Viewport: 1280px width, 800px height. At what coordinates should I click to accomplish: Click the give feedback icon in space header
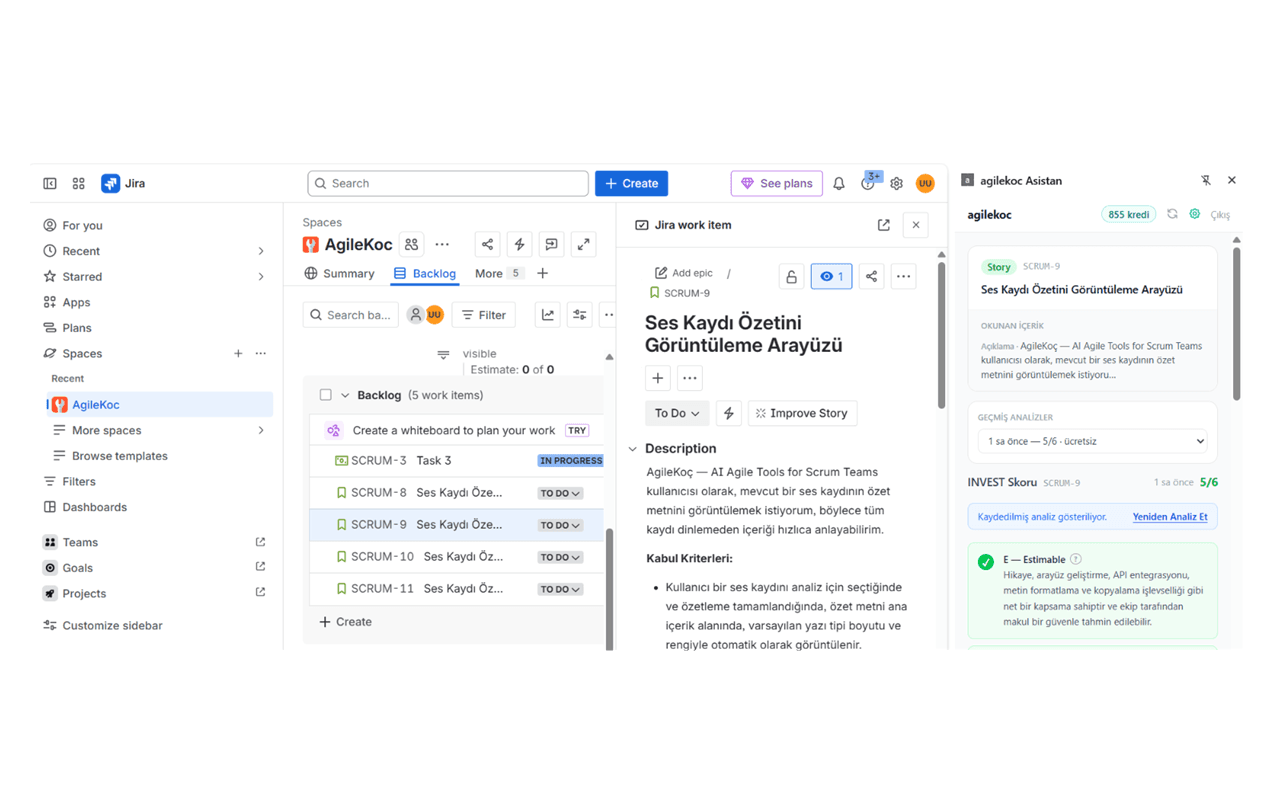(x=551, y=244)
